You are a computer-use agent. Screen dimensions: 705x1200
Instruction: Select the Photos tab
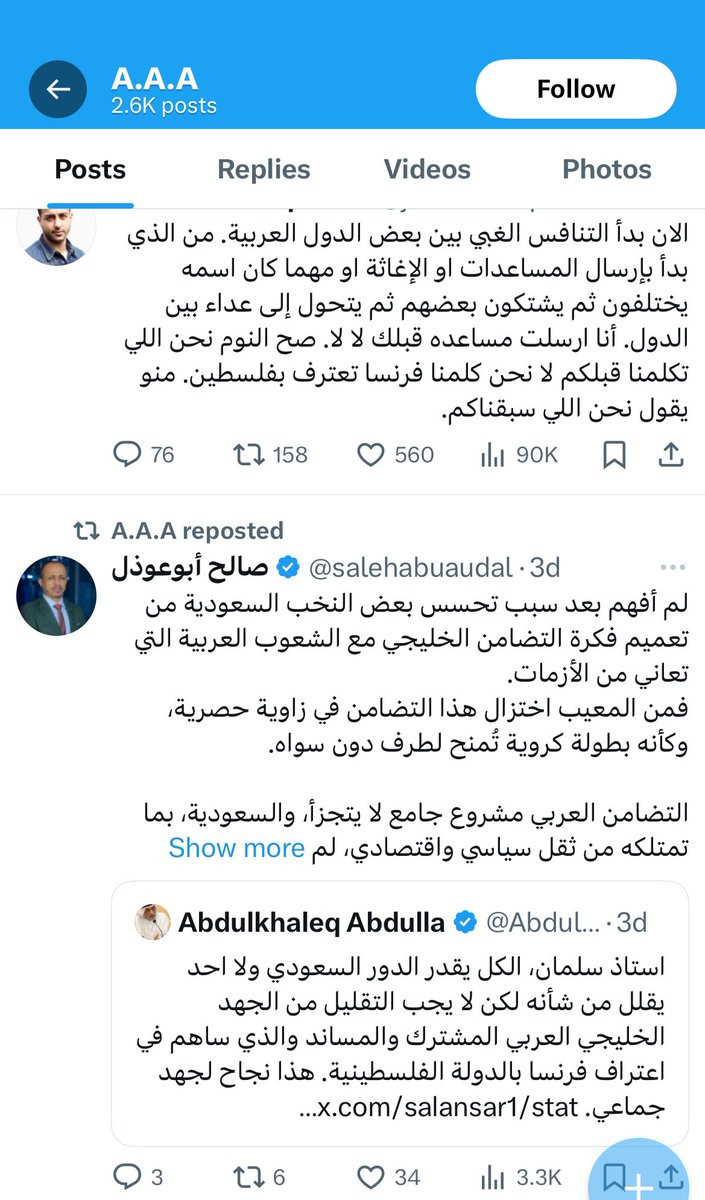click(x=607, y=169)
